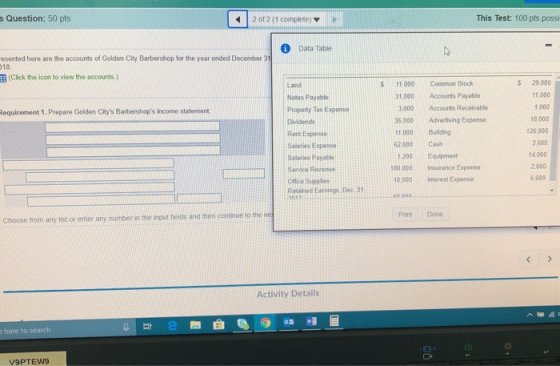The height and width of the screenshot is (366, 560).
Task: Click the data table scrollbar down arrow
Action: [552, 191]
